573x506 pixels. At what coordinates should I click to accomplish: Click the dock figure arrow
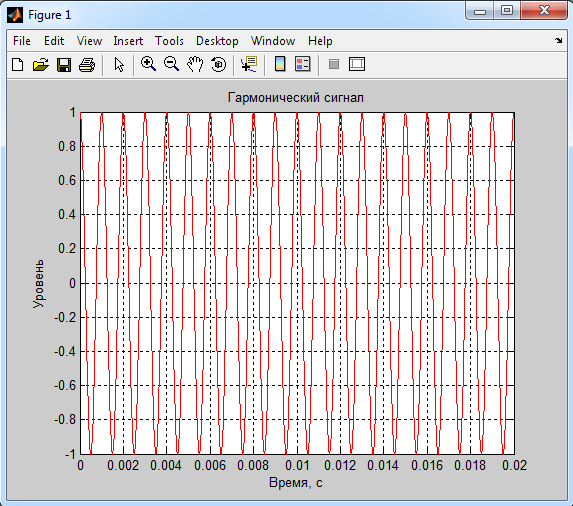[x=558, y=40]
